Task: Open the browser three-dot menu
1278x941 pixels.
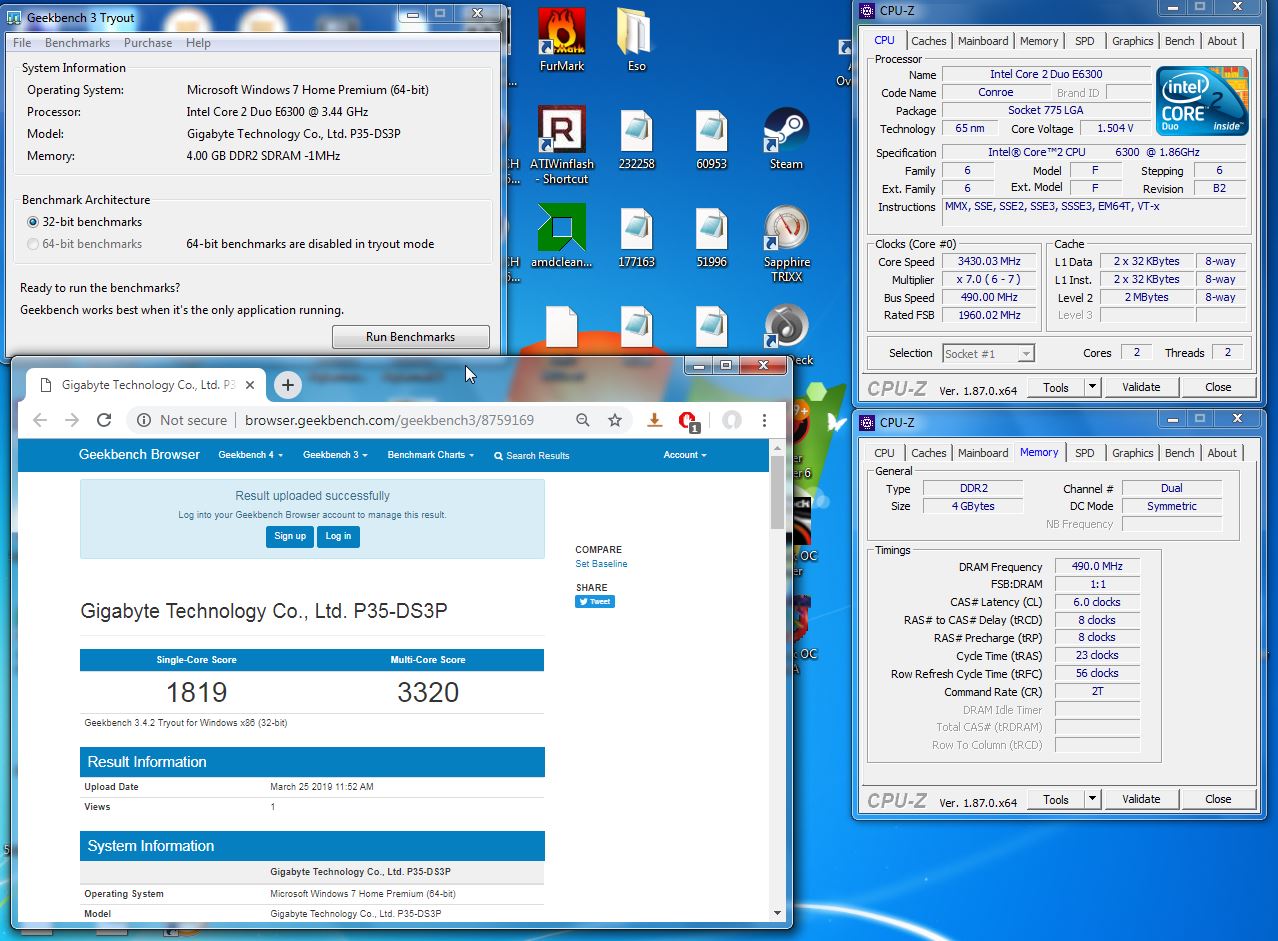Action: pyautogui.click(x=764, y=420)
